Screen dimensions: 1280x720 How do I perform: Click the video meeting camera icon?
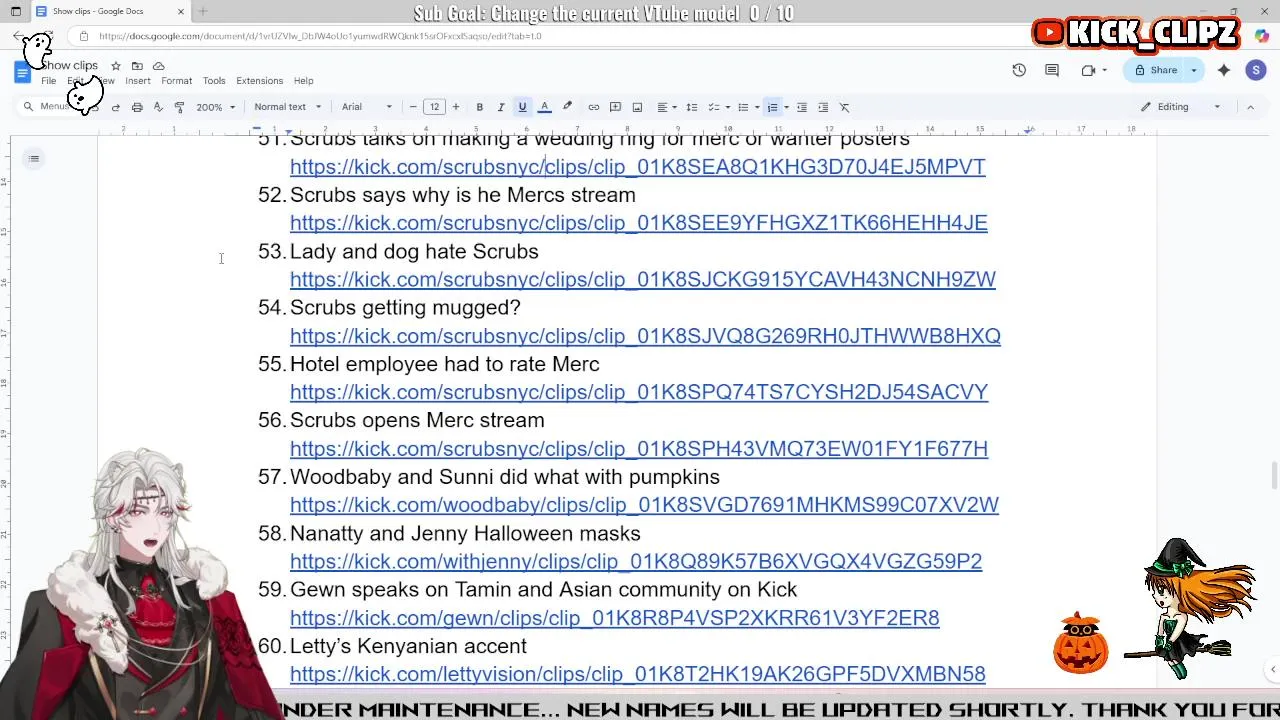(x=1088, y=70)
